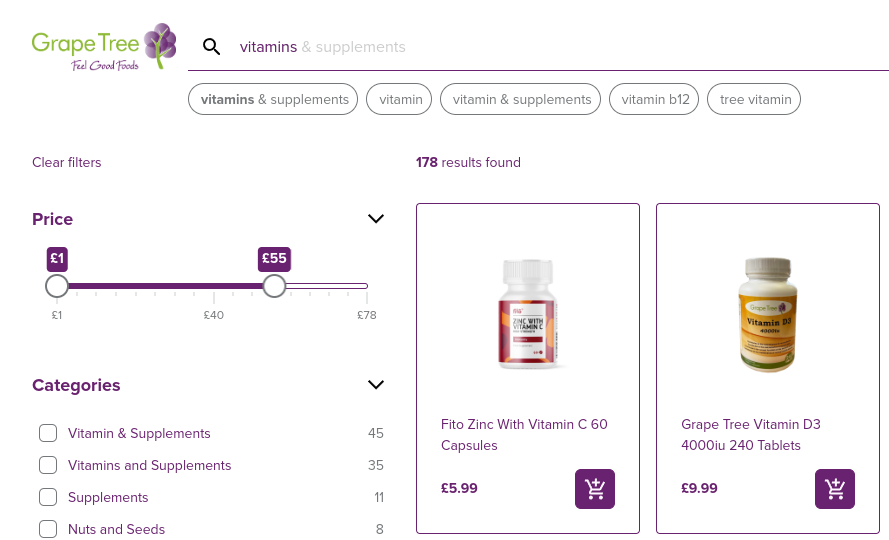Open Grape Tree Vitamin D3 4000iu link

coord(751,434)
